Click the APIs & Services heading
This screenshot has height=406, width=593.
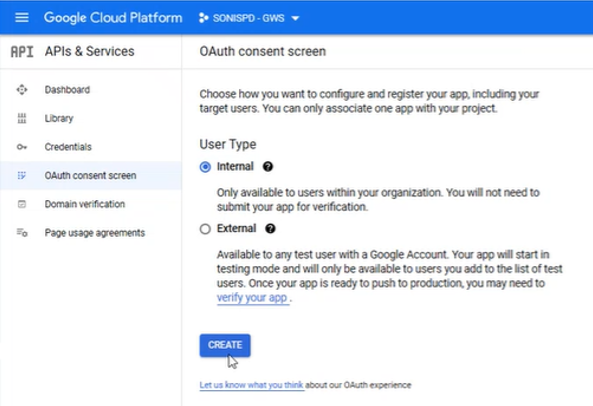[90, 51]
